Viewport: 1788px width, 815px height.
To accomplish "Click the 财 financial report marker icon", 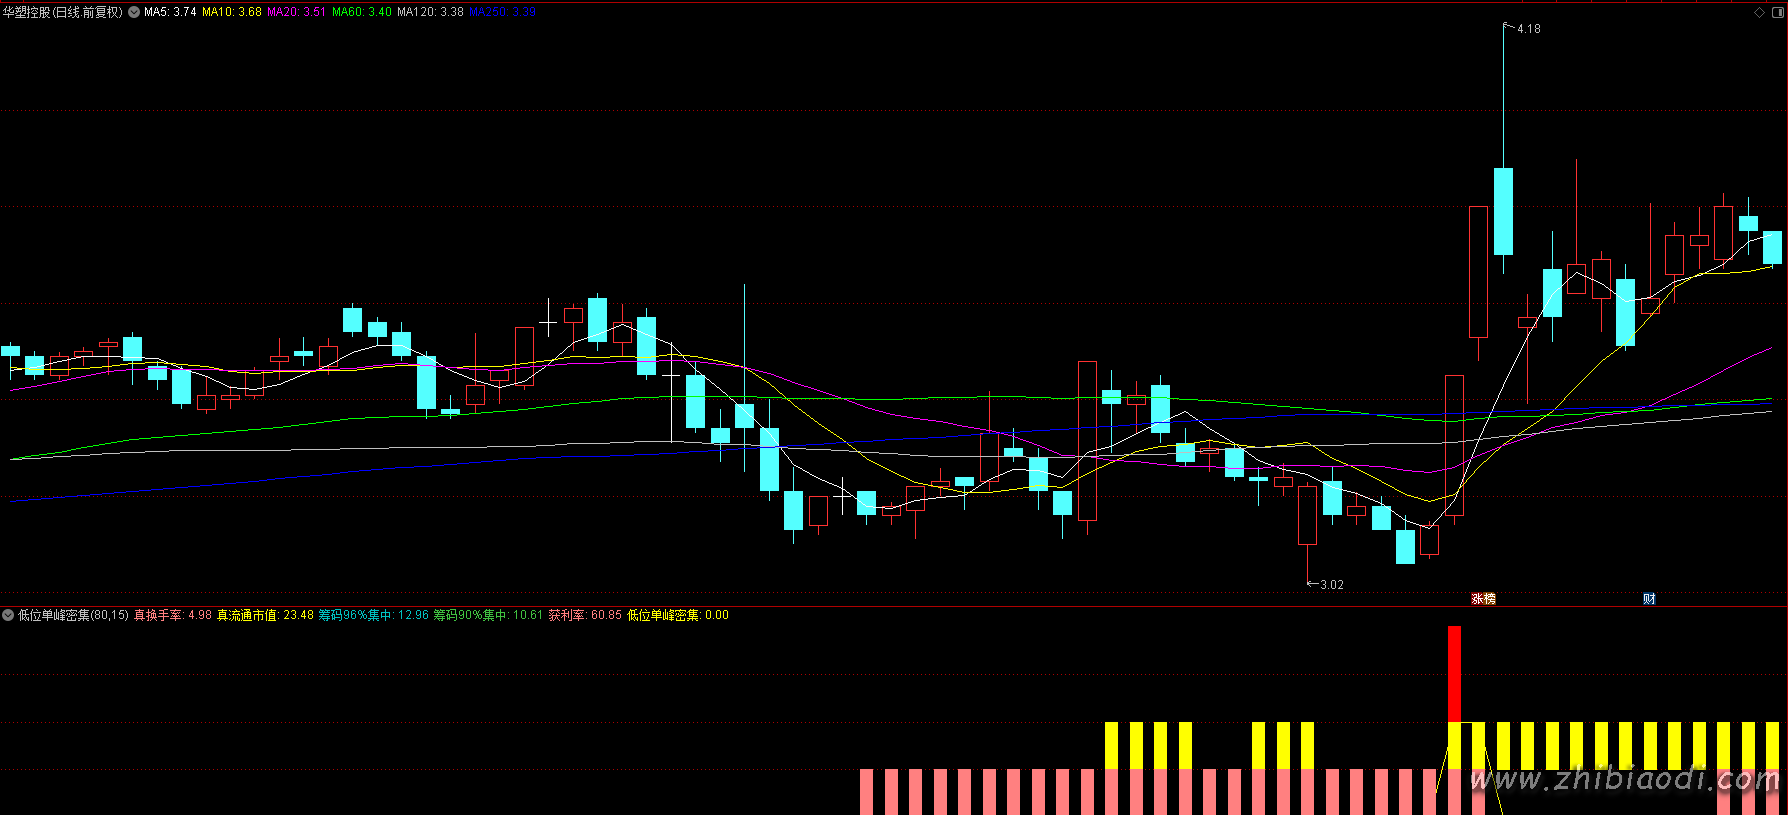I will (x=1649, y=599).
